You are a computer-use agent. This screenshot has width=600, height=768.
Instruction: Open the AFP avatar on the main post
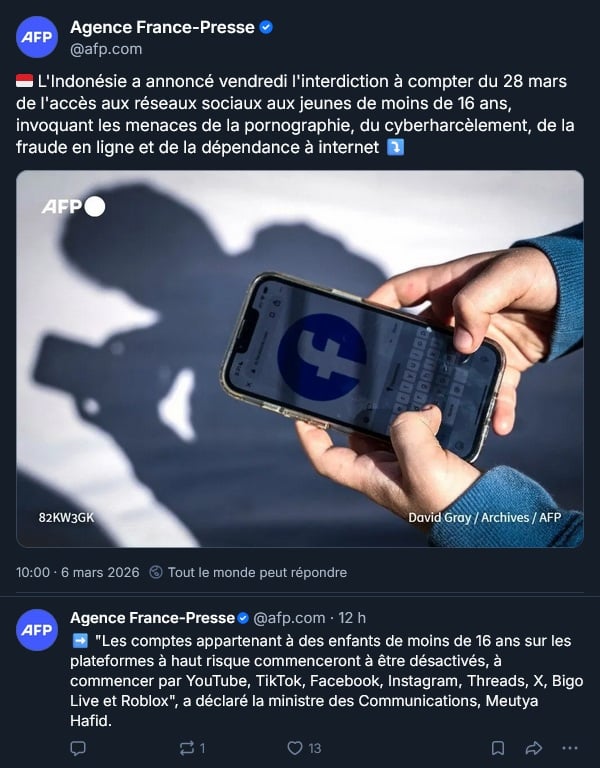[x=37, y=37]
